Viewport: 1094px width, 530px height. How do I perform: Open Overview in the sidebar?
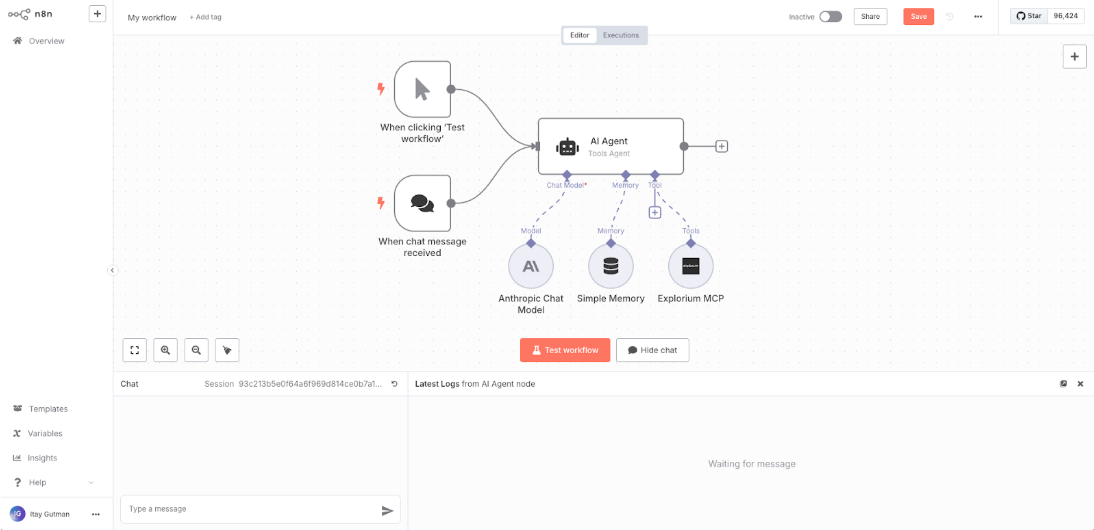coord(39,41)
